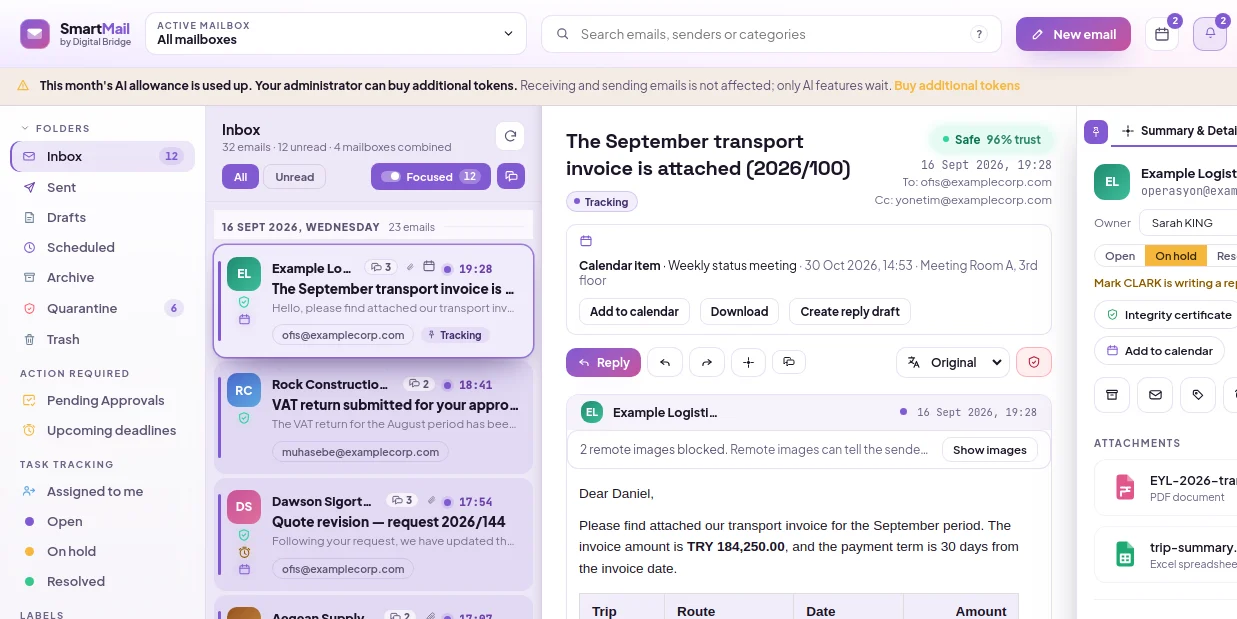This screenshot has height=619, width=1237.
Task: Select the All filter chip
Action: pyautogui.click(x=240, y=176)
